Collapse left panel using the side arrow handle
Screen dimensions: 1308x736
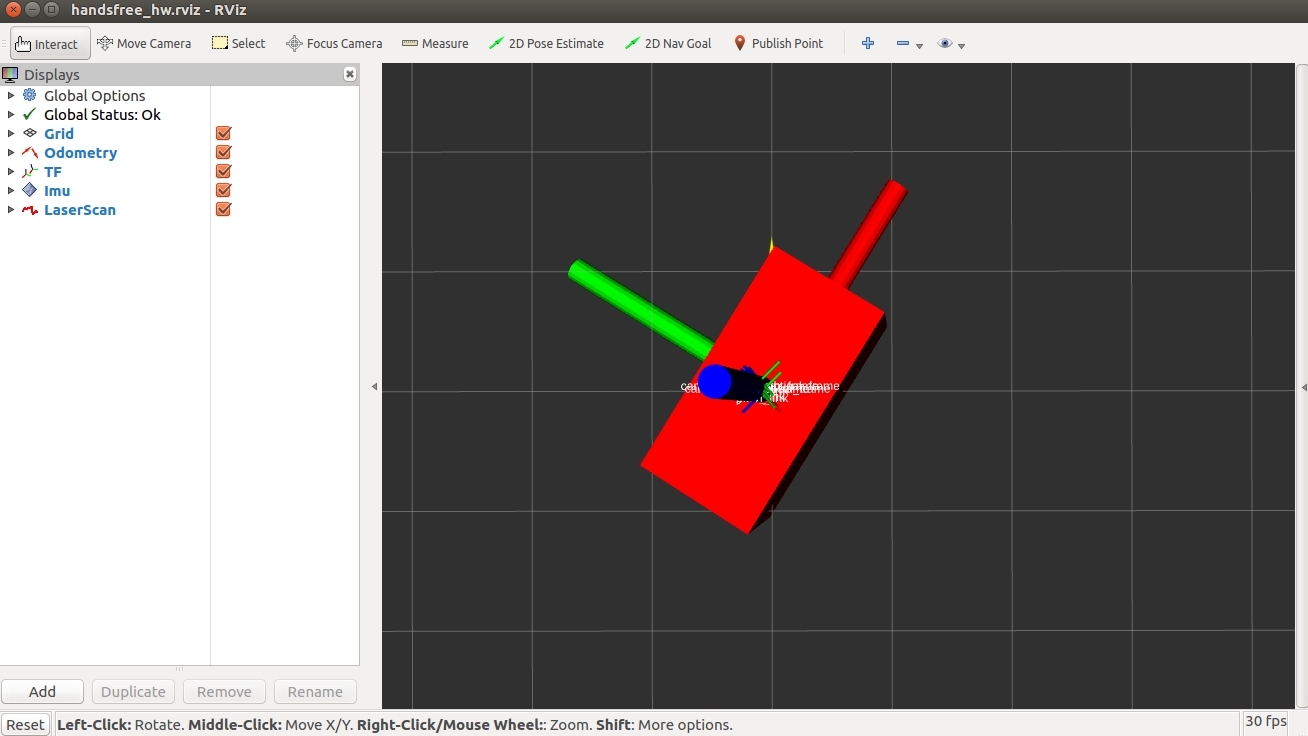point(374,386)
